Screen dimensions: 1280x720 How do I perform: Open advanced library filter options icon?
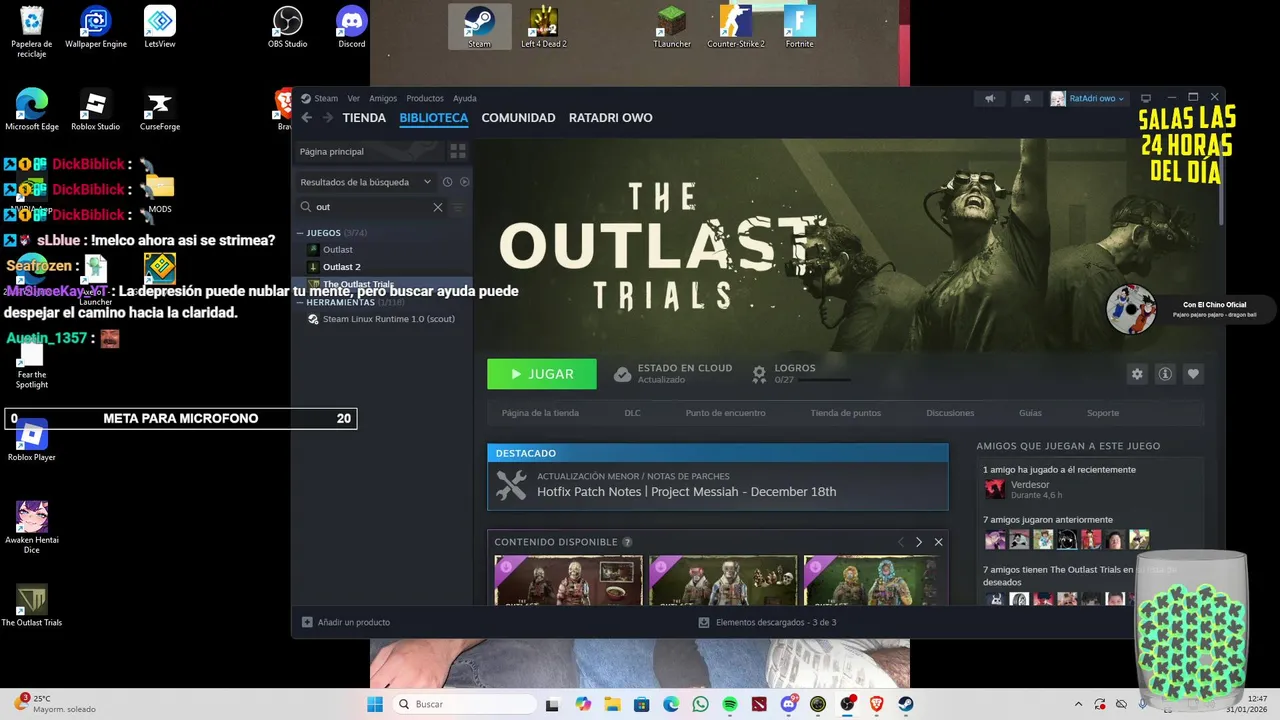pyautogui.click(x=458, y=207)
